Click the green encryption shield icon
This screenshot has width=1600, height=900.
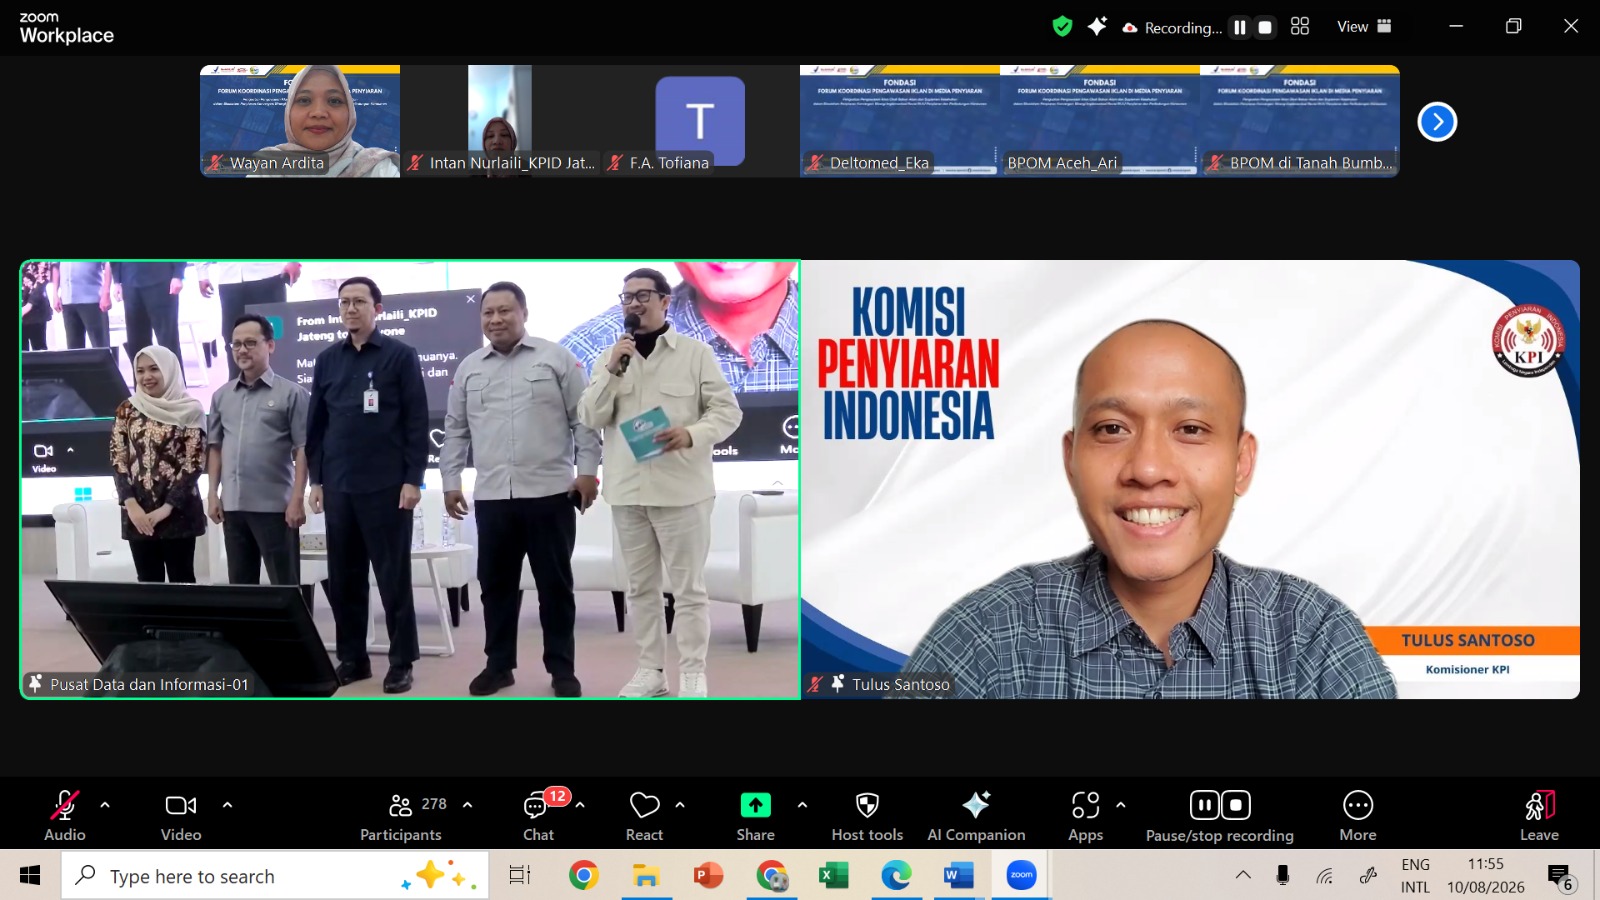click(x=1062, y=27)
